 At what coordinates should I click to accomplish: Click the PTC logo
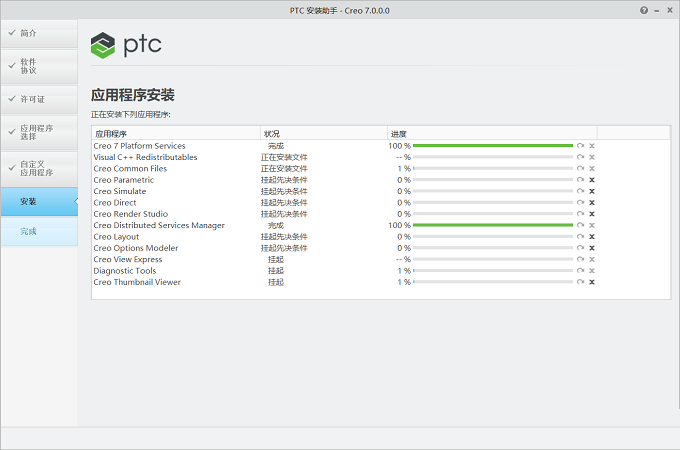tap(126, 45)
